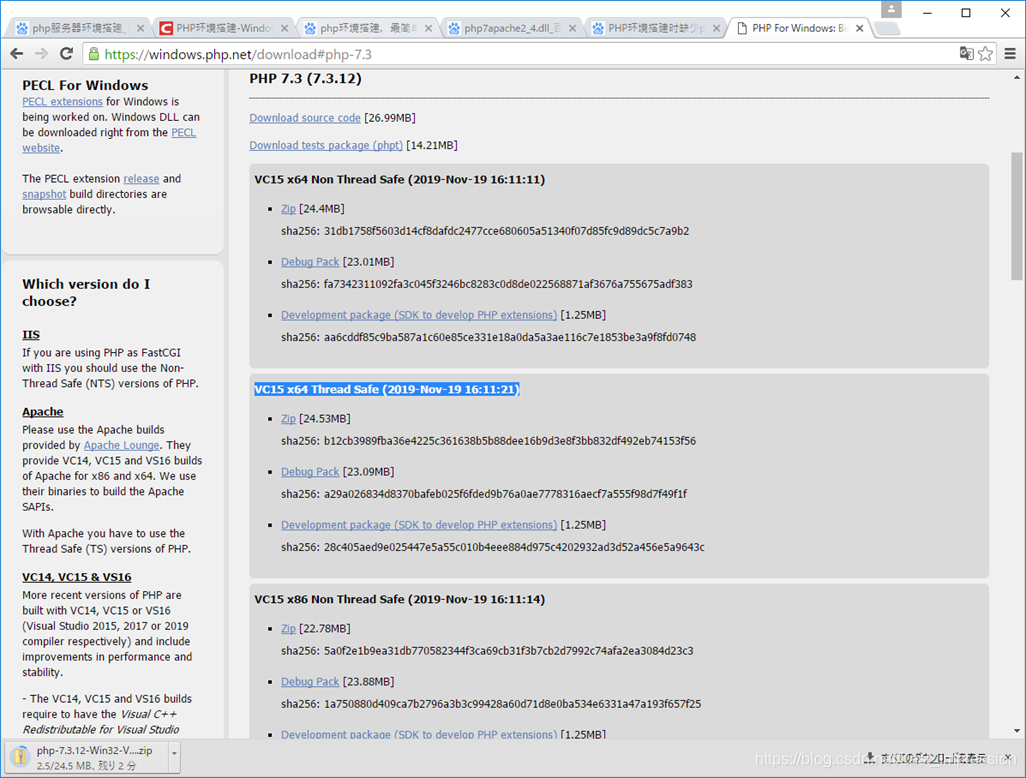
Task: Download Zip for x64 Non Thread Safe
Action: tap(288, 209)
